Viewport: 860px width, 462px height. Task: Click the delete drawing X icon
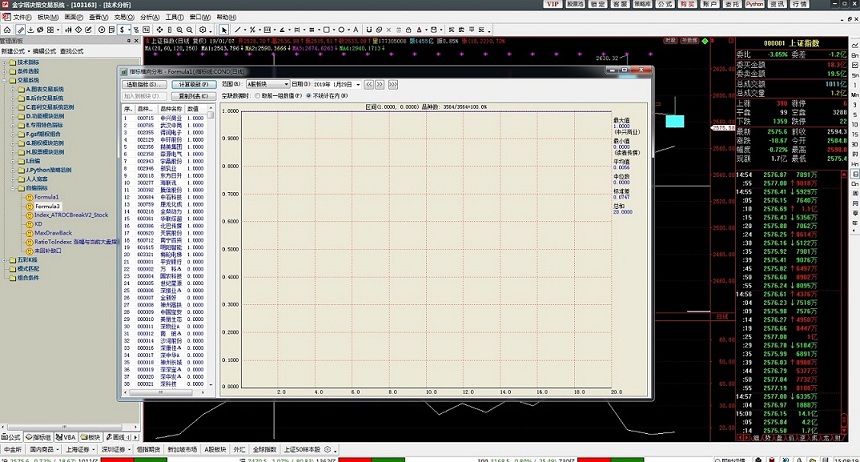[x=389, y=29]
